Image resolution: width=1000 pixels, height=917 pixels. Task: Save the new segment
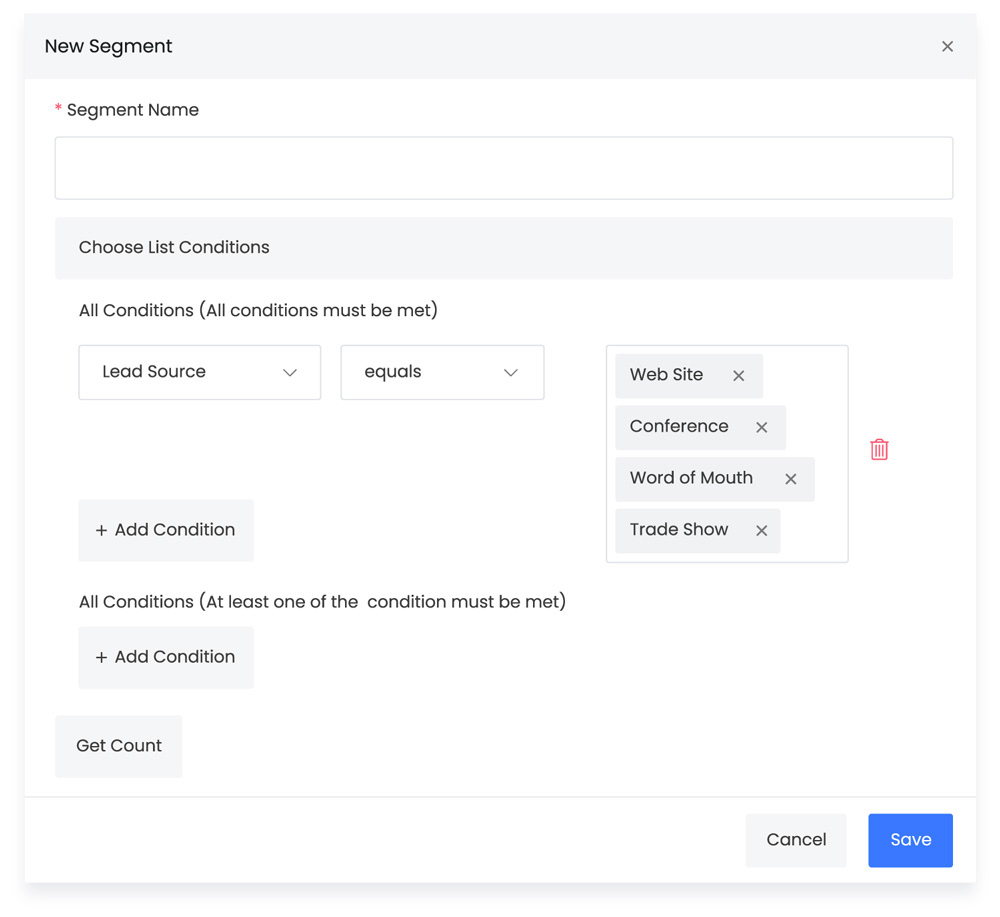click(x=910, y=840)
